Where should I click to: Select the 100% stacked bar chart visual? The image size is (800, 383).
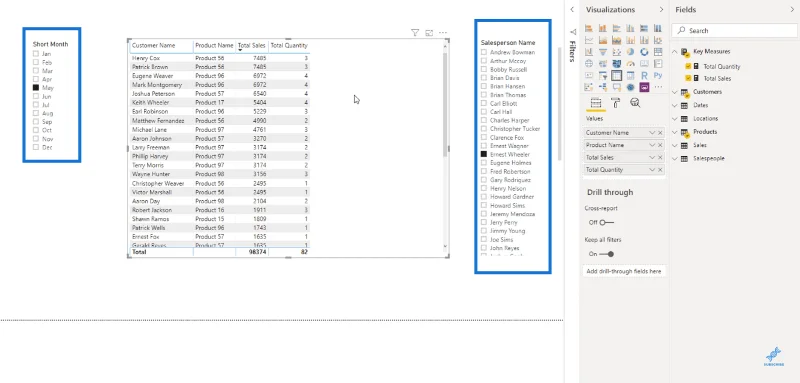point(644,28)
